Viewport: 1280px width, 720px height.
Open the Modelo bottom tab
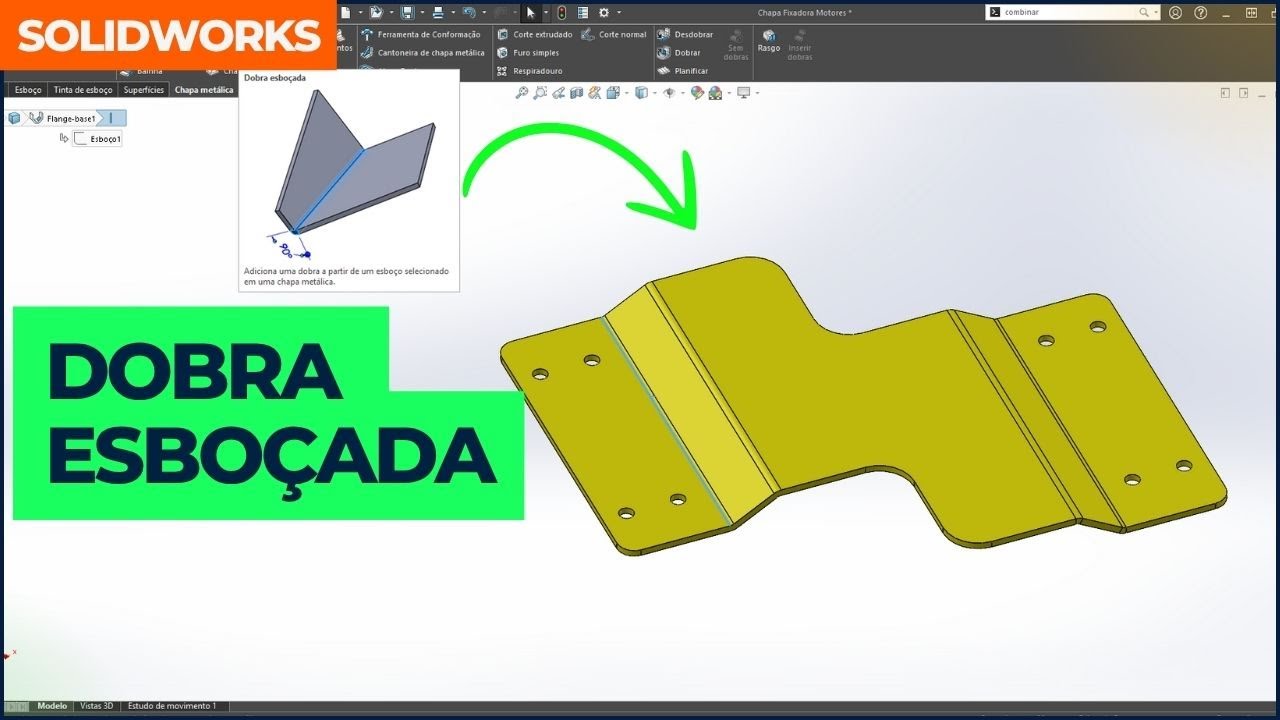(52, 706)
